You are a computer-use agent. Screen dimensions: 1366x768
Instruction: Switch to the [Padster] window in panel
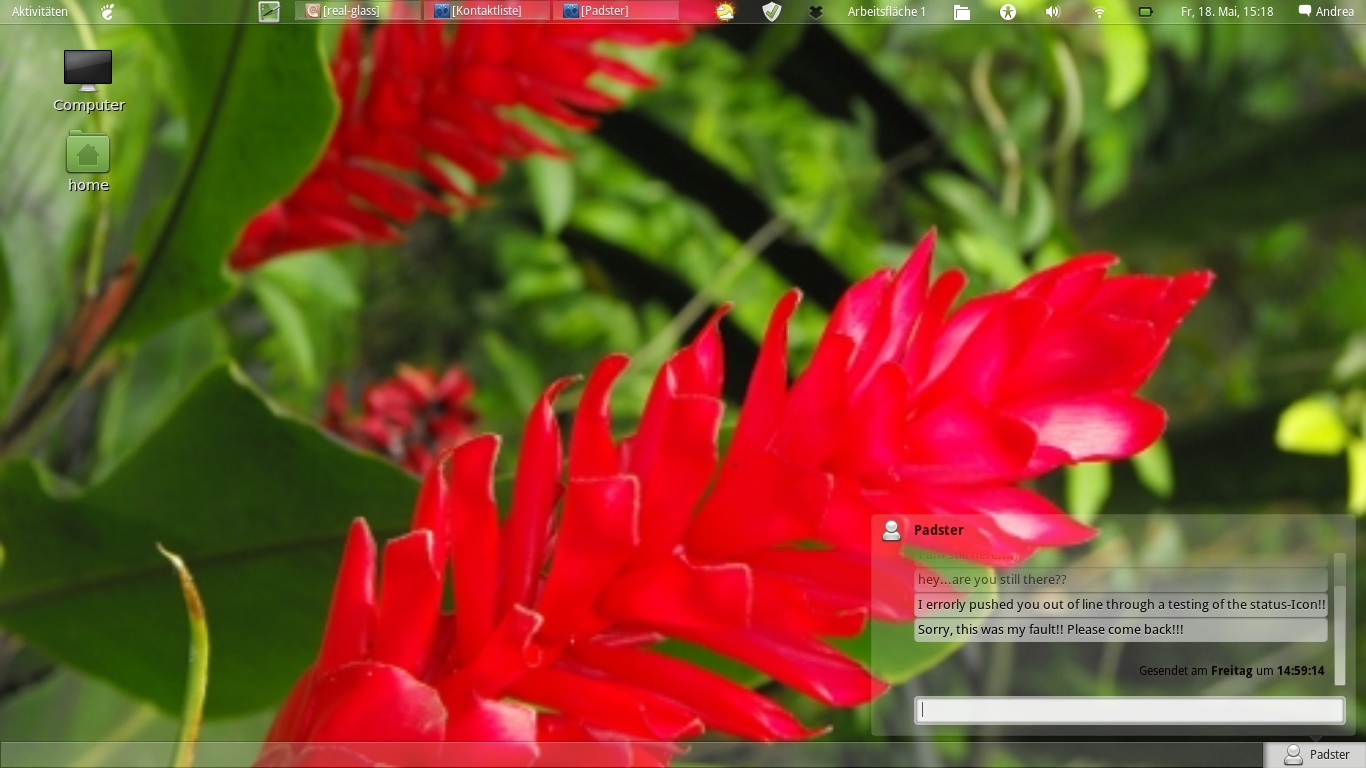coord(616,11)
